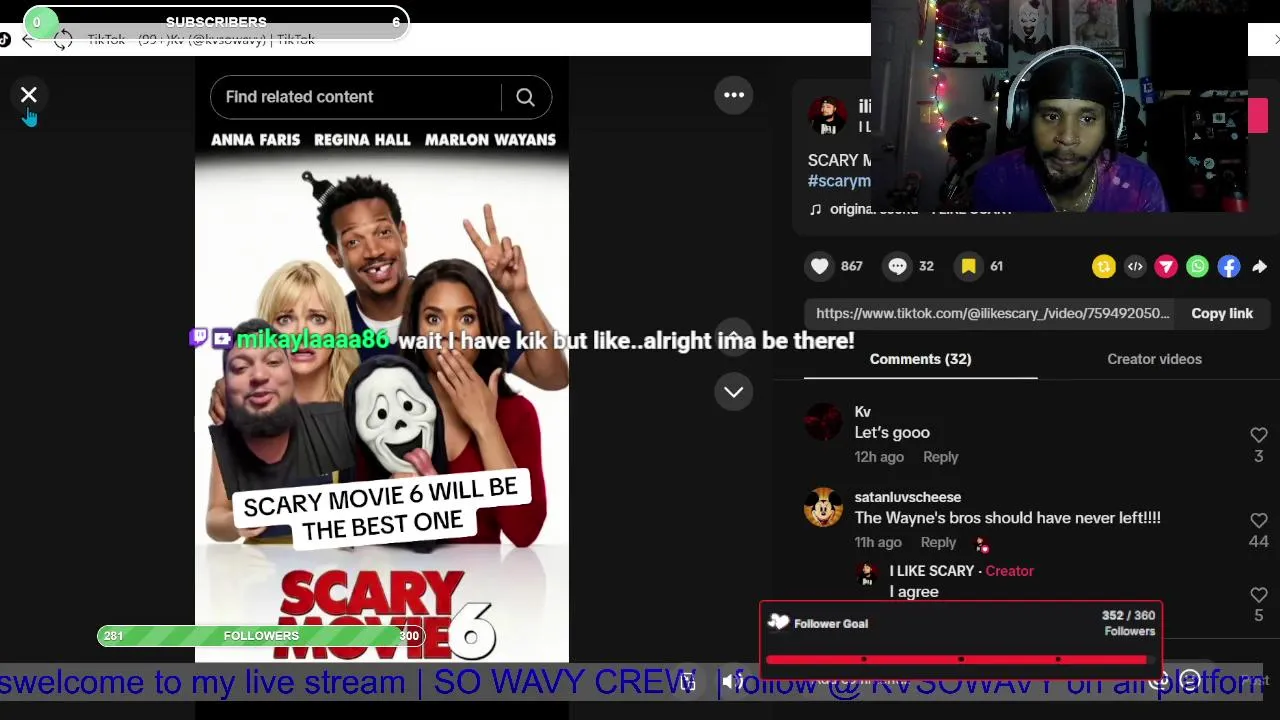
Task: Open satanluvscheese profile avatar
Action: click(823, 507)
